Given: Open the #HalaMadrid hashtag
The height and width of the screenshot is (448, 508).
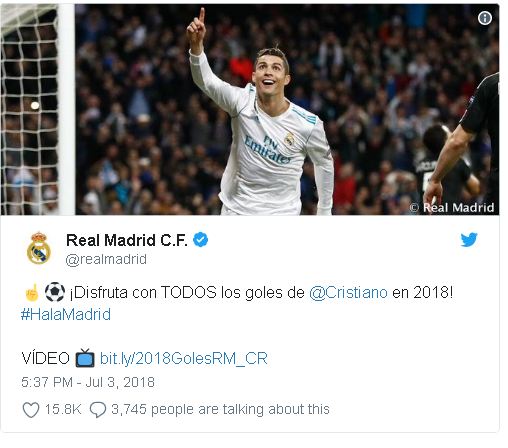Looking at the screenshot, I should coord(66,314).
